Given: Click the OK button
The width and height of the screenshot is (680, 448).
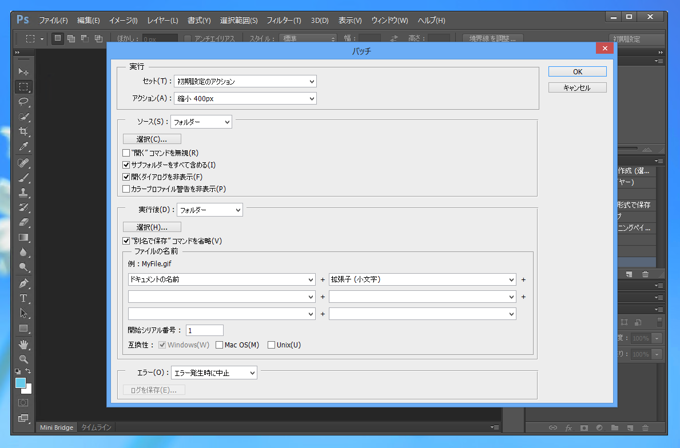Looking at the screenshot, I should (577, 72).
